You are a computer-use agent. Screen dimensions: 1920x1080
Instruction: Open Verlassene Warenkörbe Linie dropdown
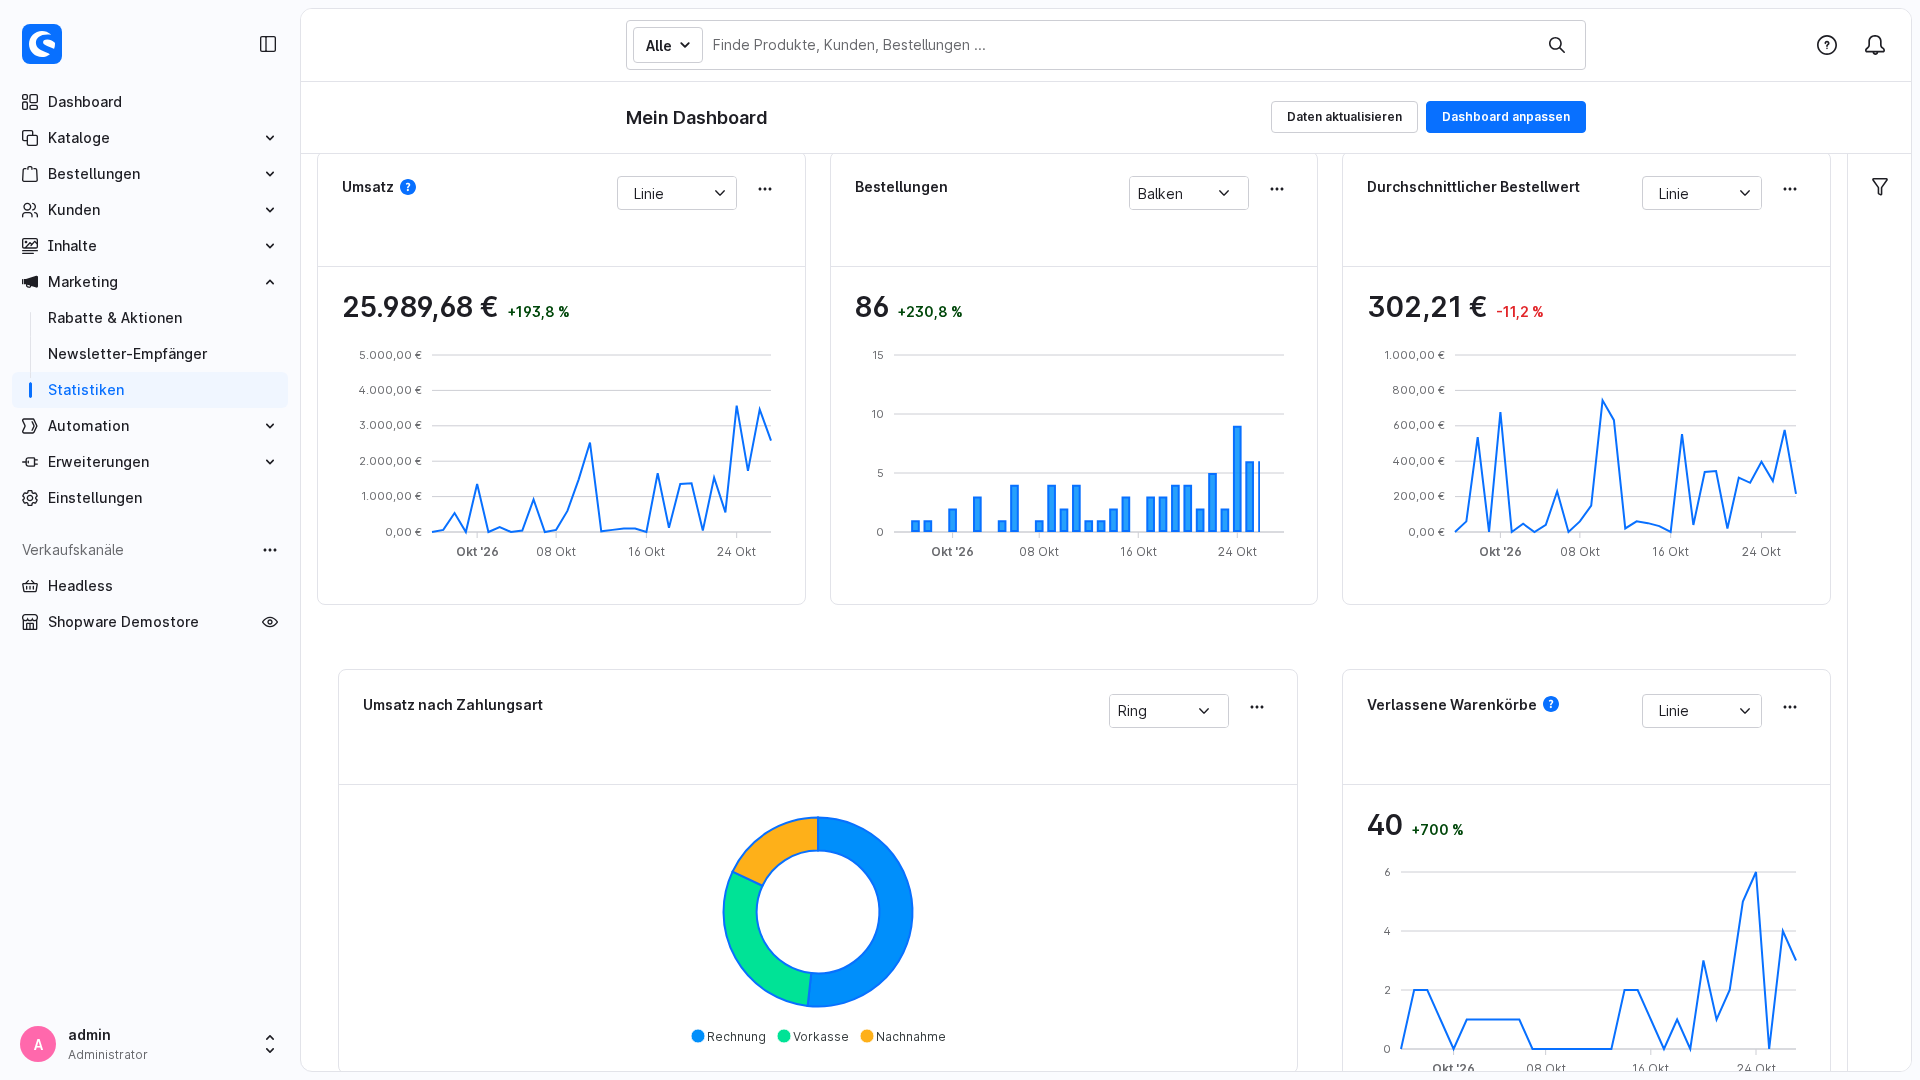point(1702,711)
